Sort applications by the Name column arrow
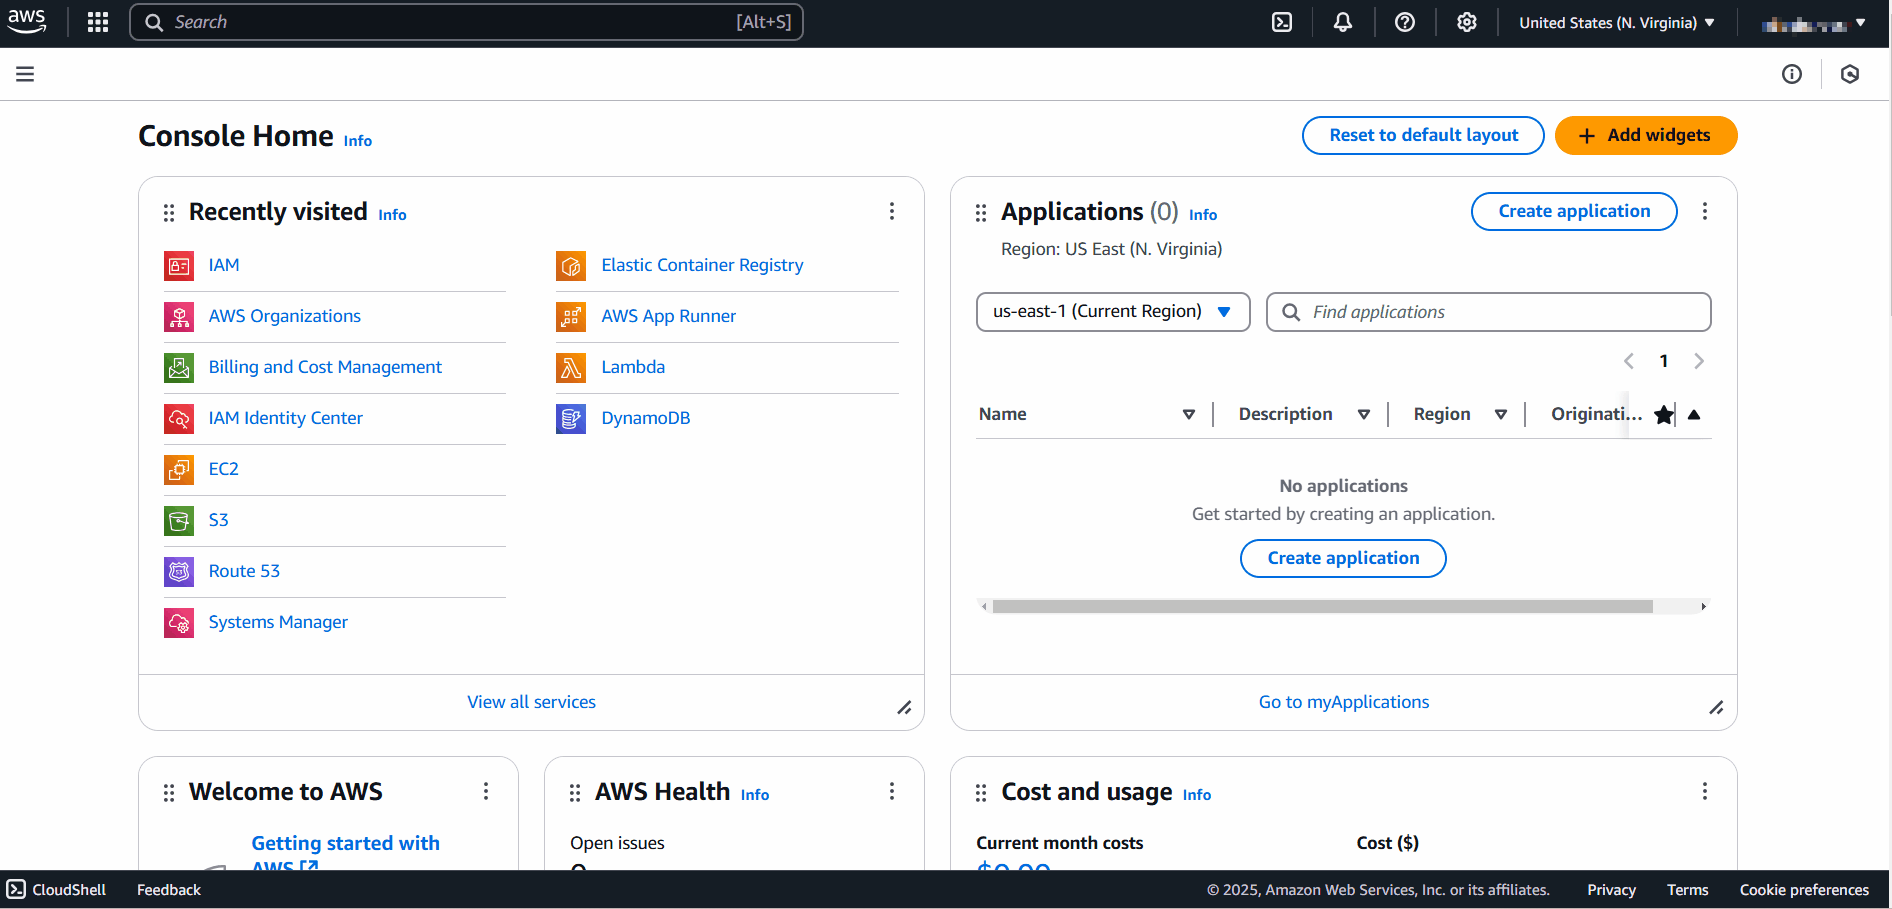The height and width of the screenshot is (909, 1892). [1189, 415]
